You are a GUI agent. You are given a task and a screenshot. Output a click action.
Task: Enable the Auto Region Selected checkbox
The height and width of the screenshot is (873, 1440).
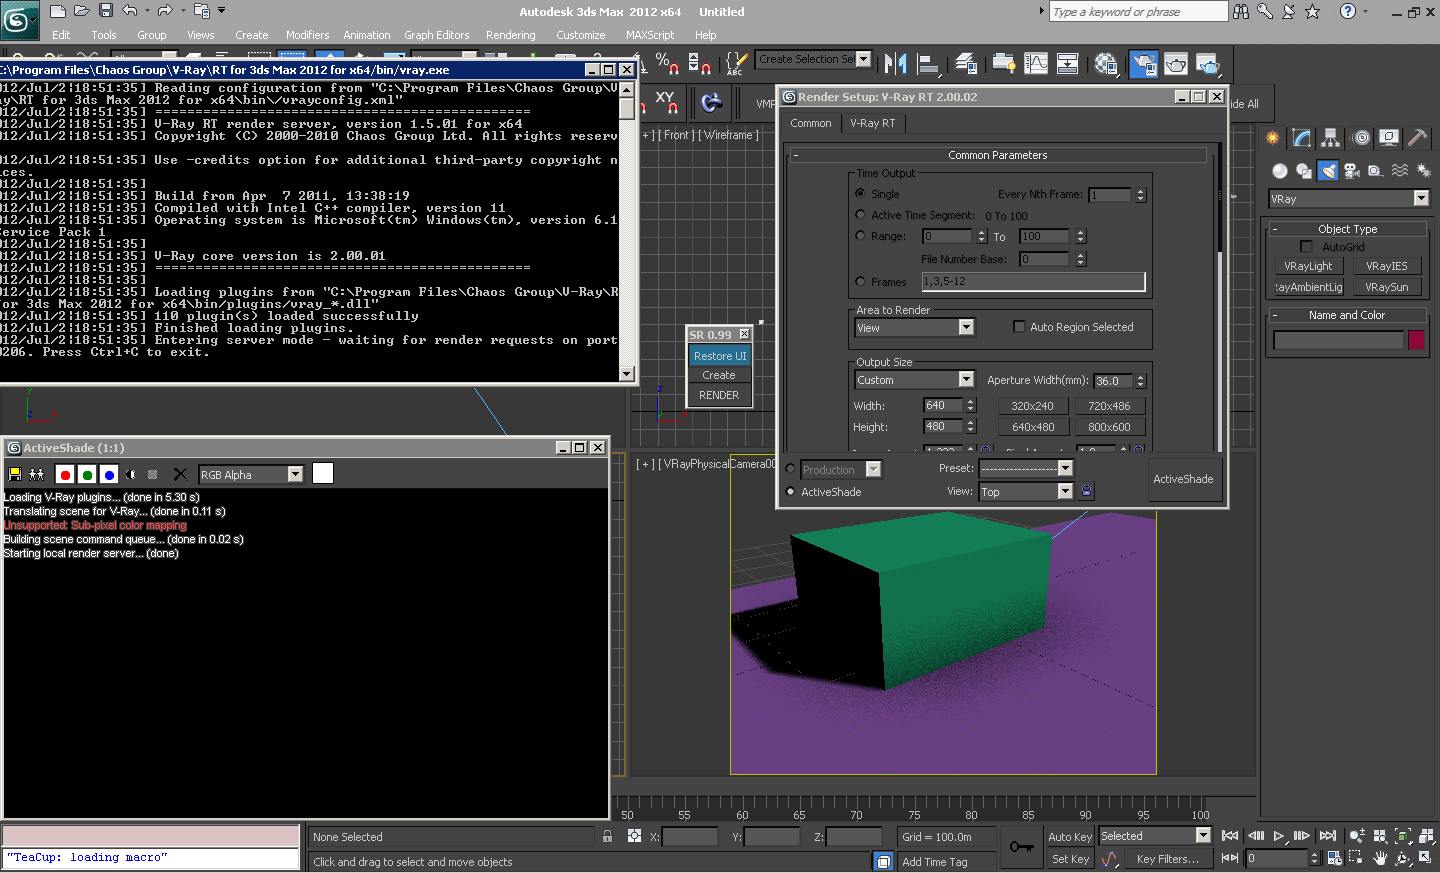pyautogui.click(x=1019, y=327)
